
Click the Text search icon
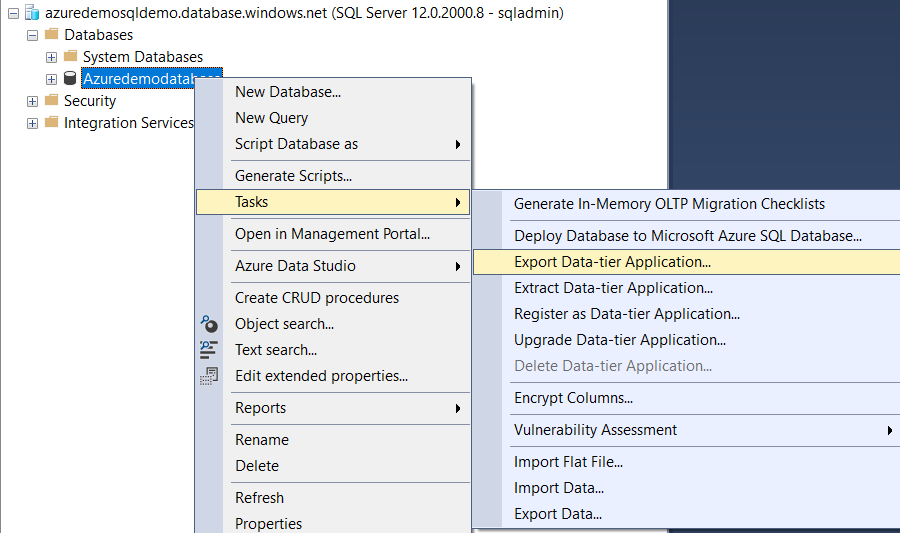point(208,350)
